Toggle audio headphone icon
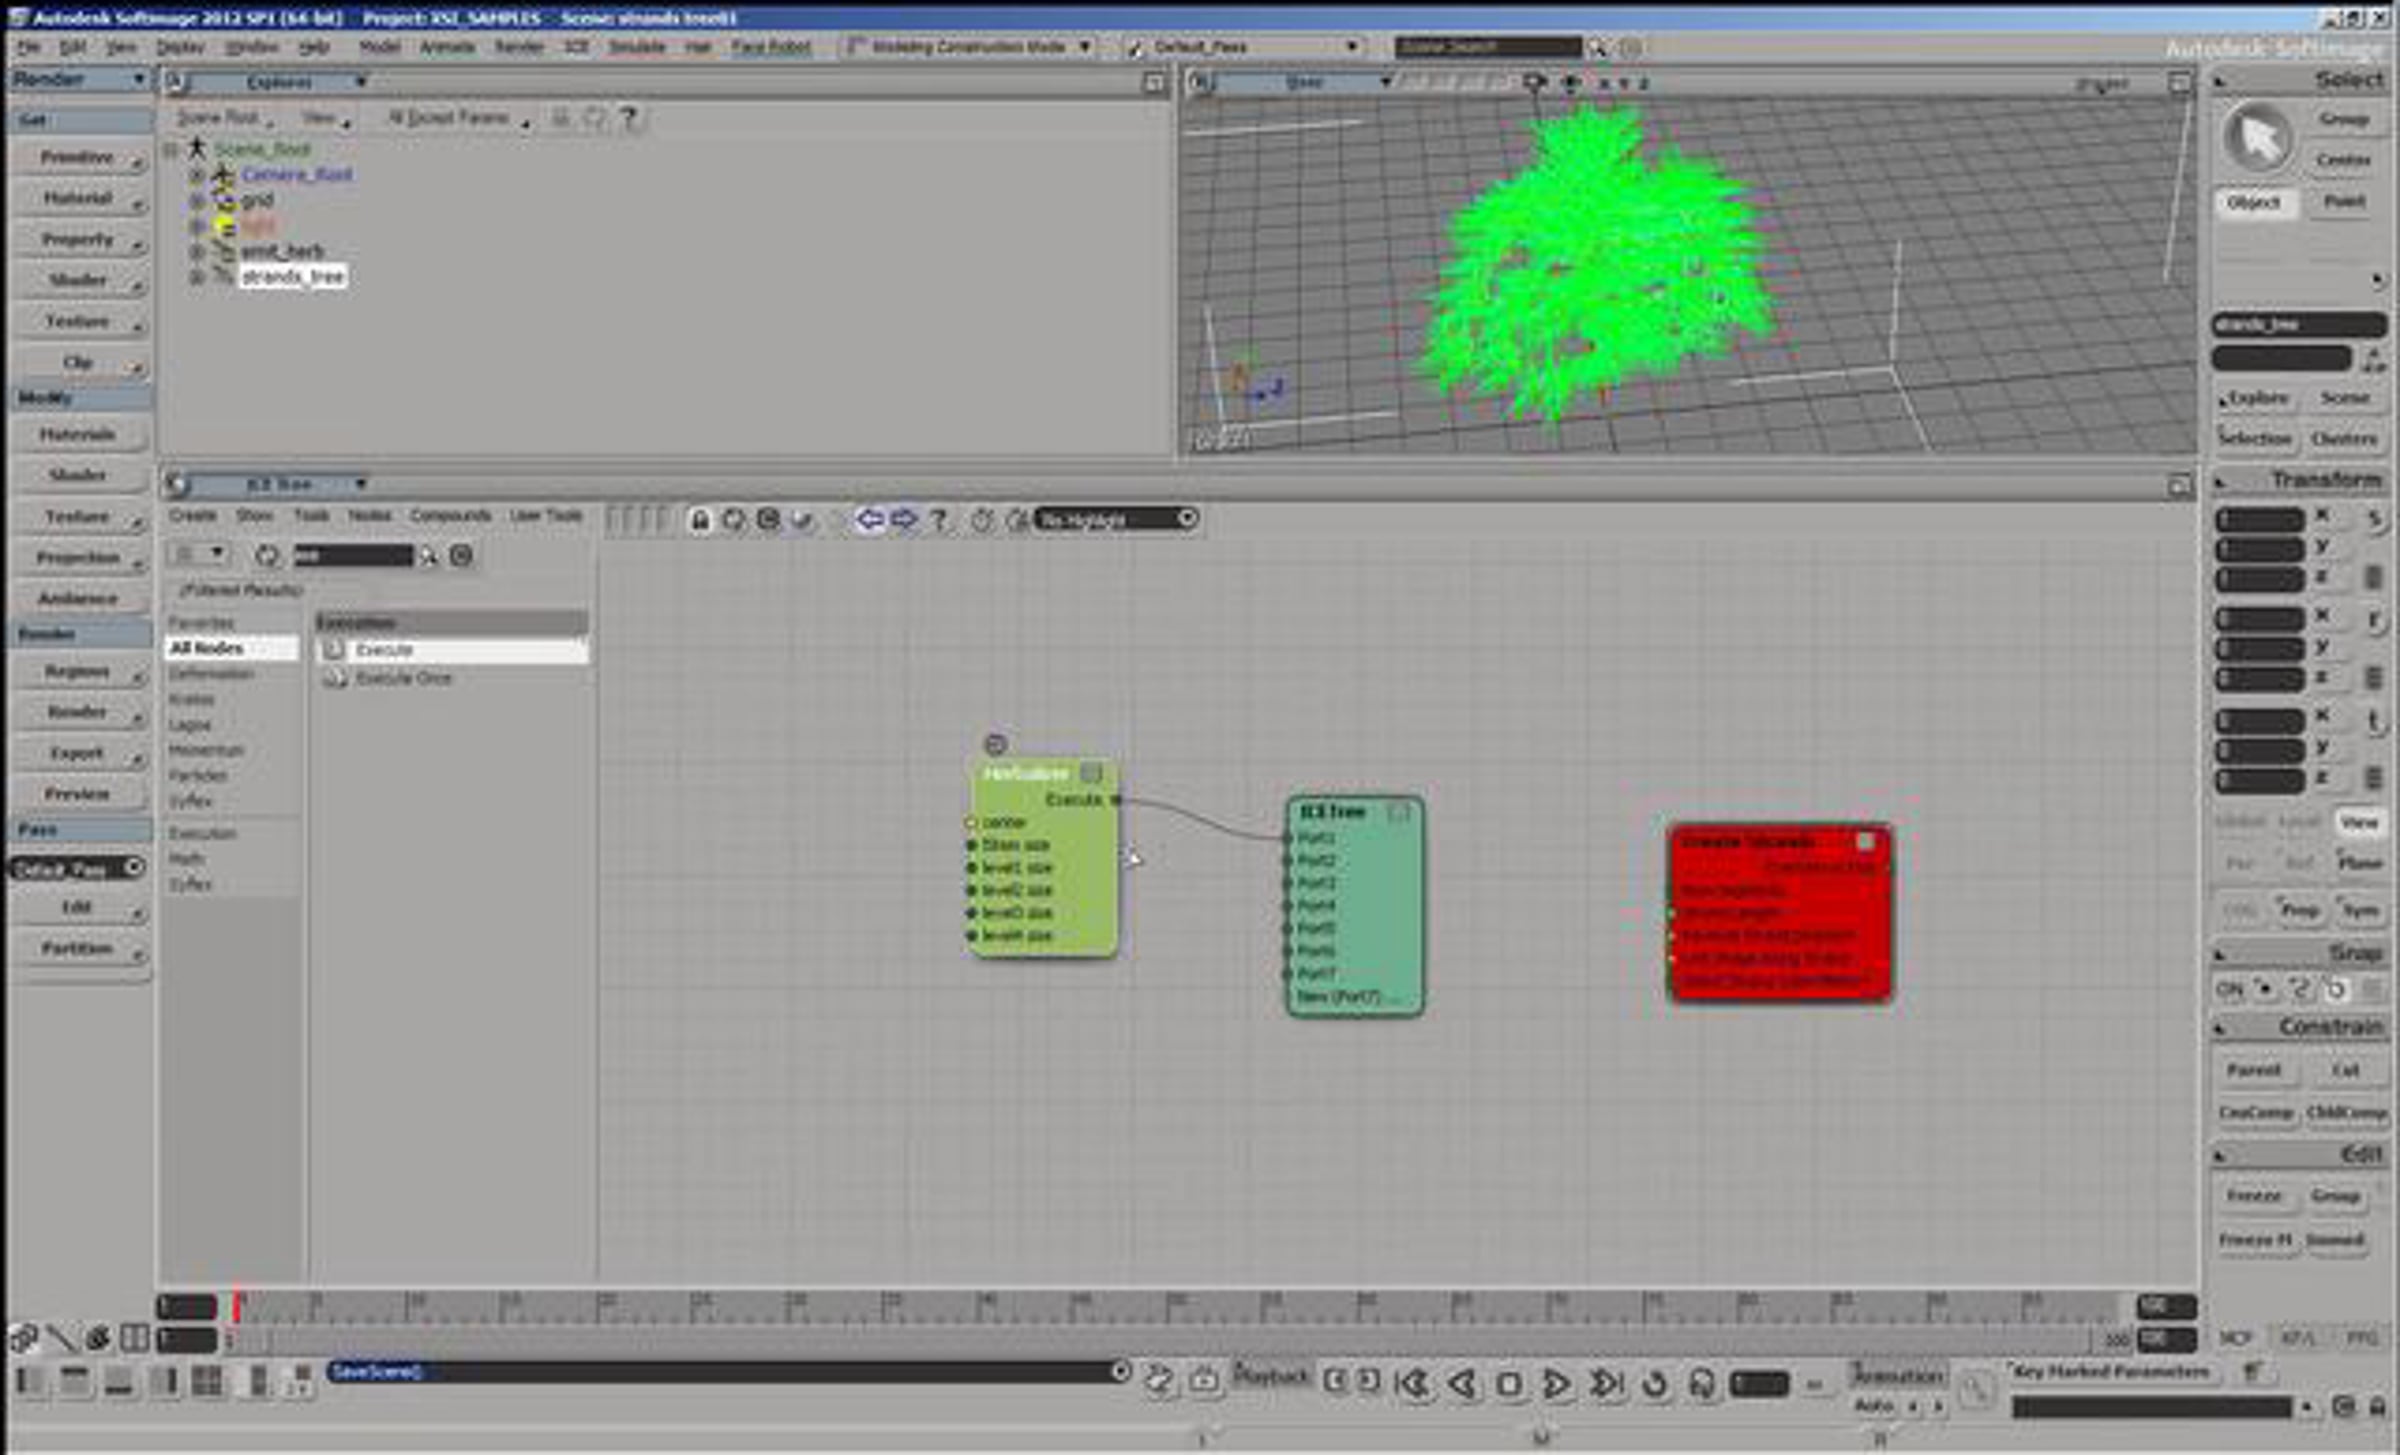This screenshot has width=2400, height=1455. point(1701,1384)
